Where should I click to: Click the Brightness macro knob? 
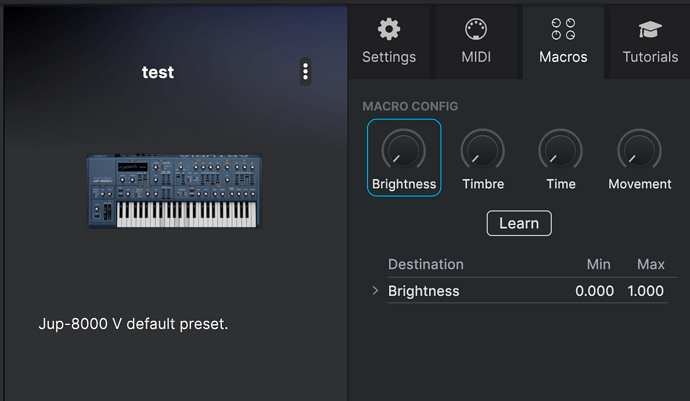(404, 150)
